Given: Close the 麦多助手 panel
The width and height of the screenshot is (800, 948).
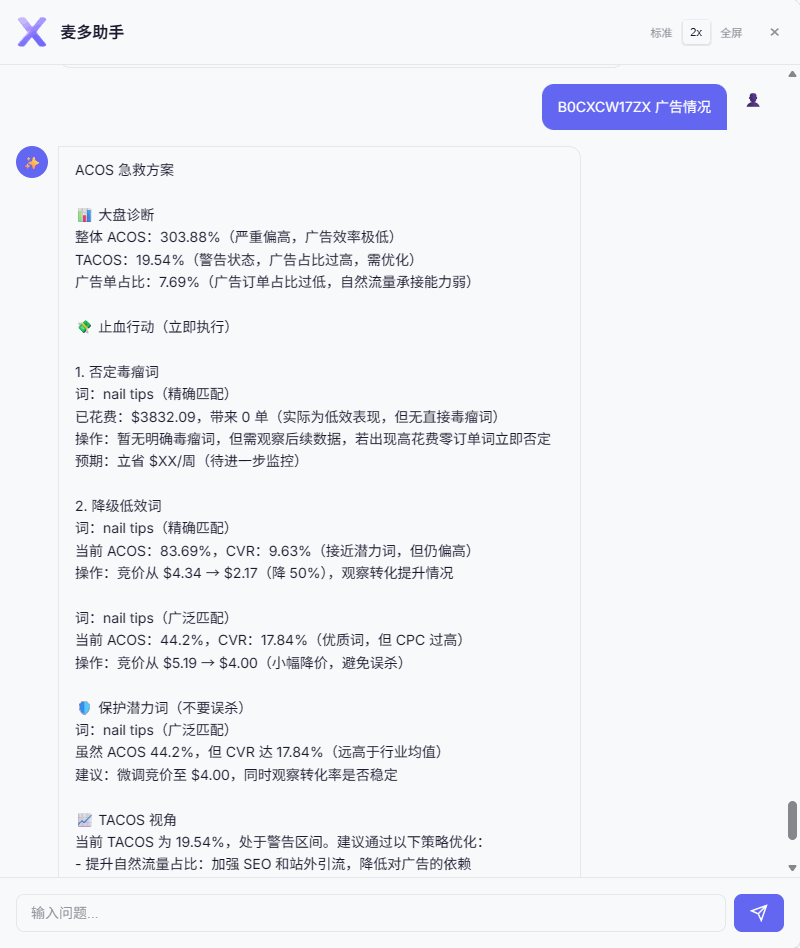Looking at the screenshot, I should 776,32.
